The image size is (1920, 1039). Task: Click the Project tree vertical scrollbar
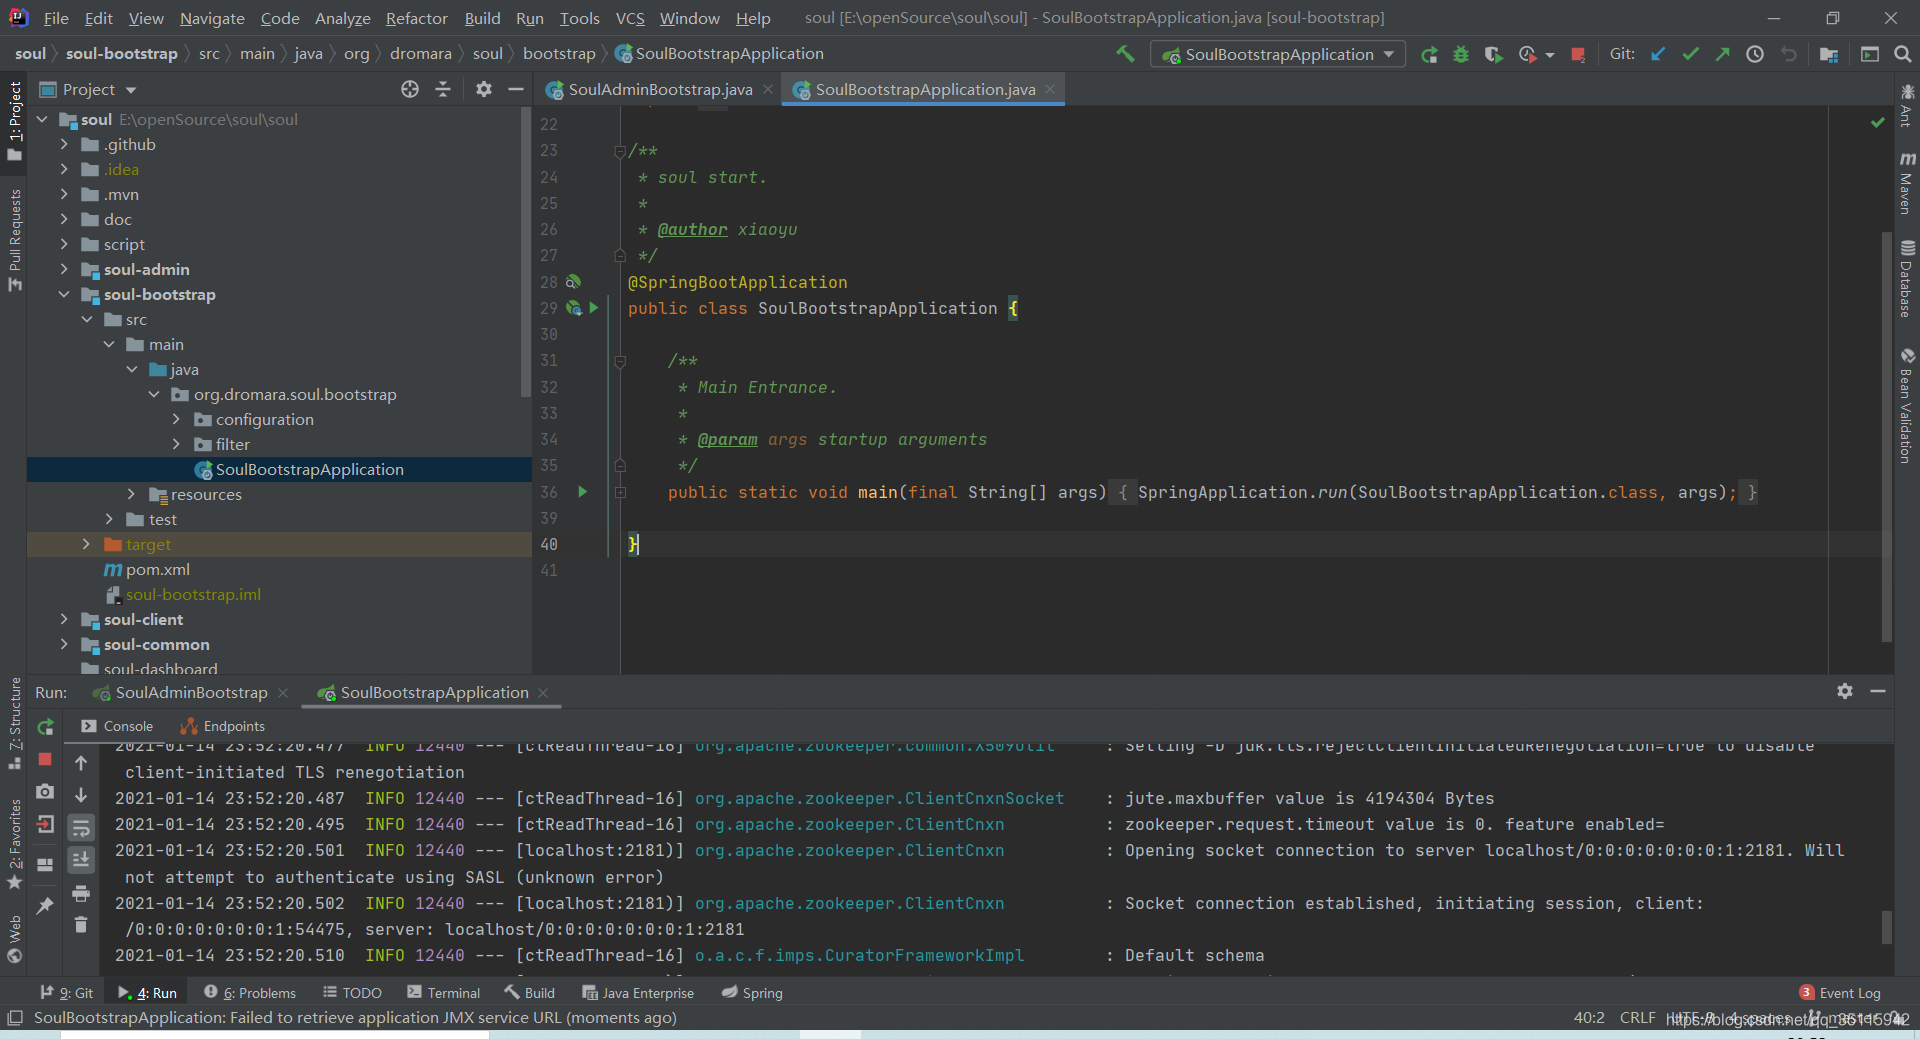[x=526, y=250]
